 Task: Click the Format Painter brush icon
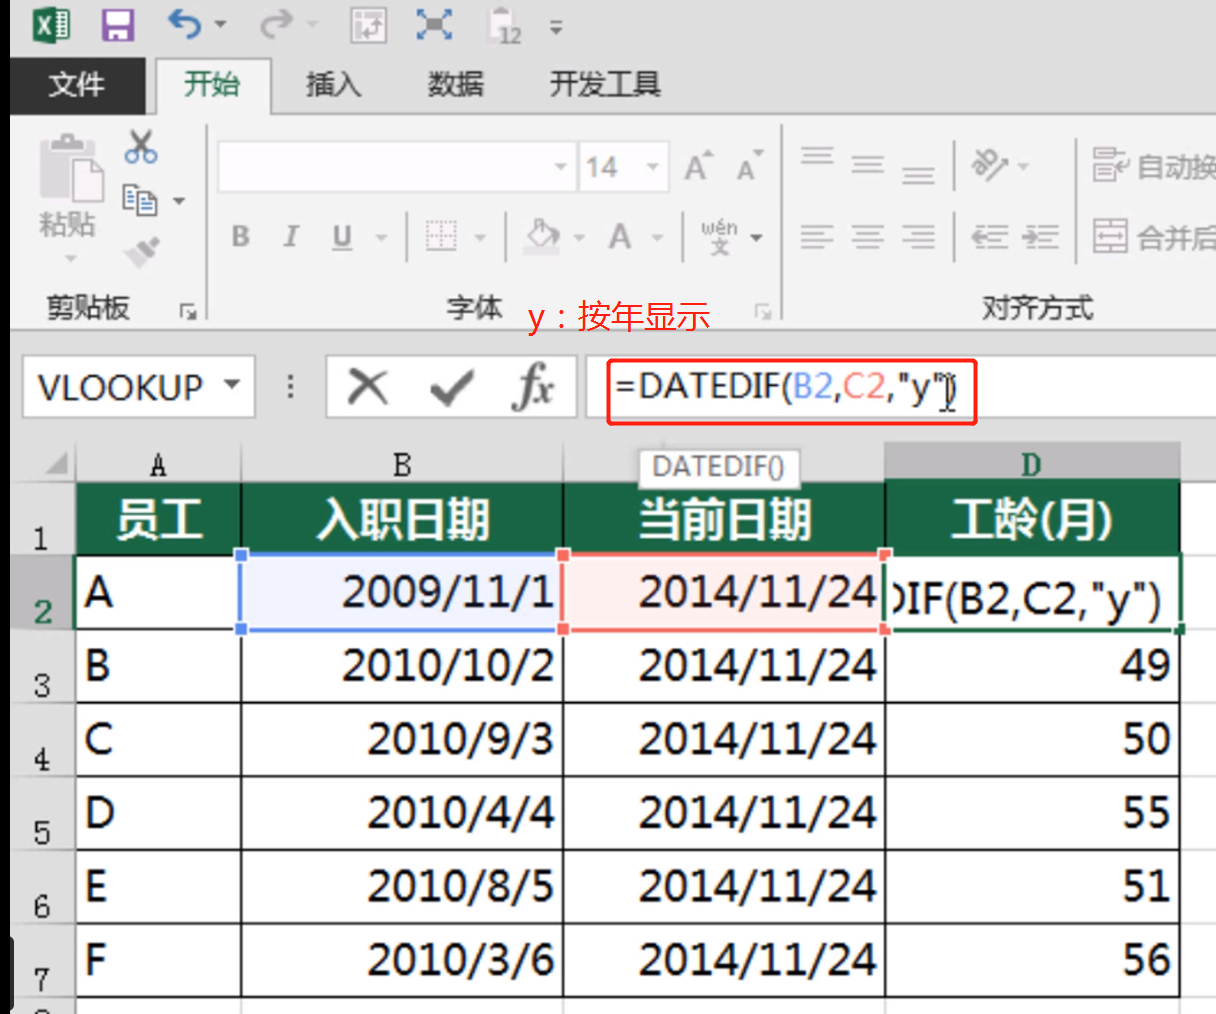[x=142, y=251]
